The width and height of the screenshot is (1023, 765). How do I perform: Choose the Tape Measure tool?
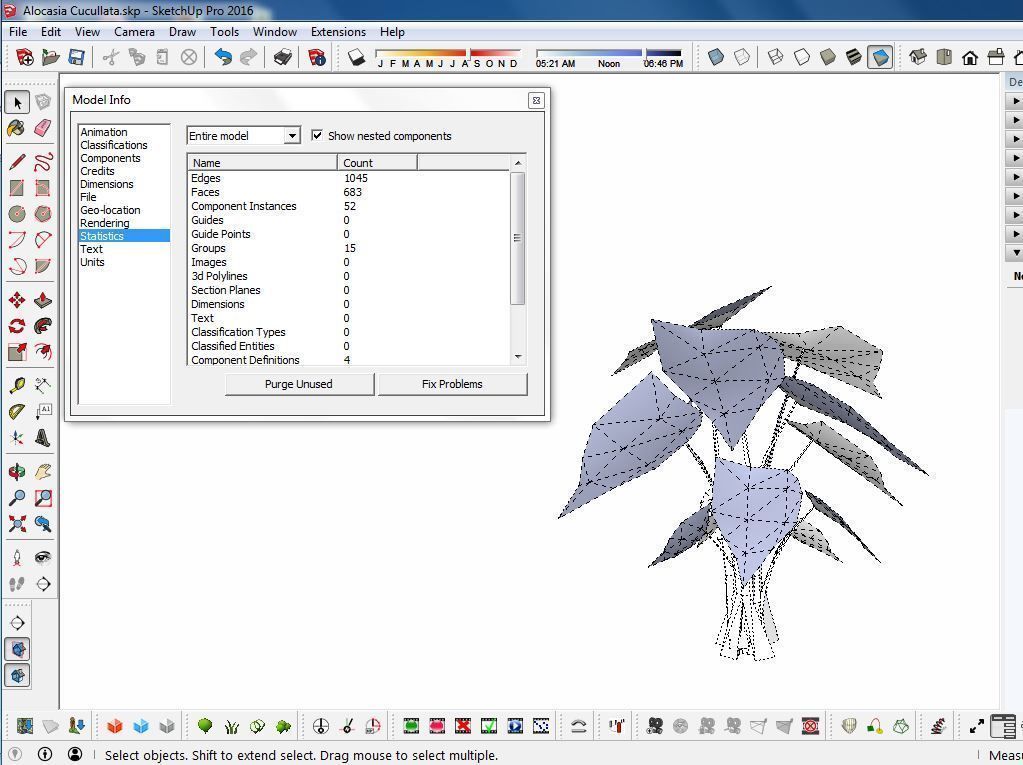[x=17, y=385]
